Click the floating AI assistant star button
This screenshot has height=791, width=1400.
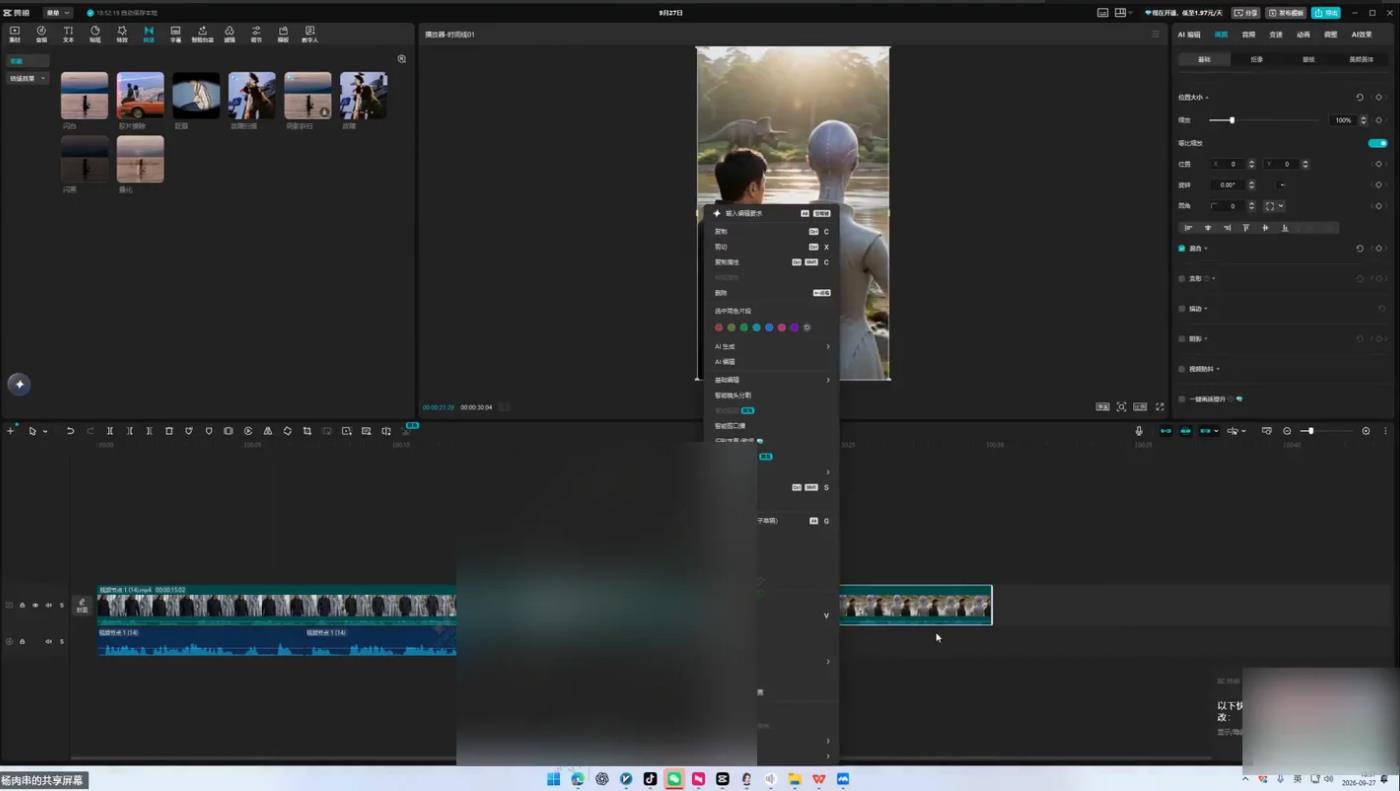coord(19,384)
